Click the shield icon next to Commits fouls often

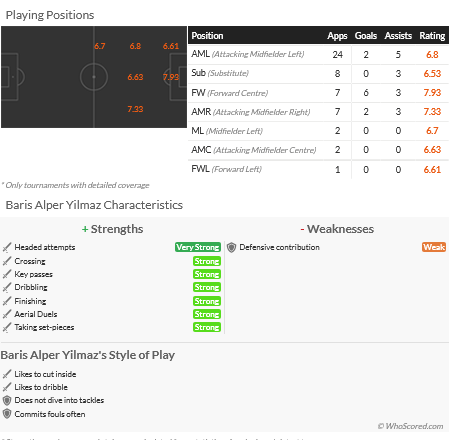click(7, 414)
